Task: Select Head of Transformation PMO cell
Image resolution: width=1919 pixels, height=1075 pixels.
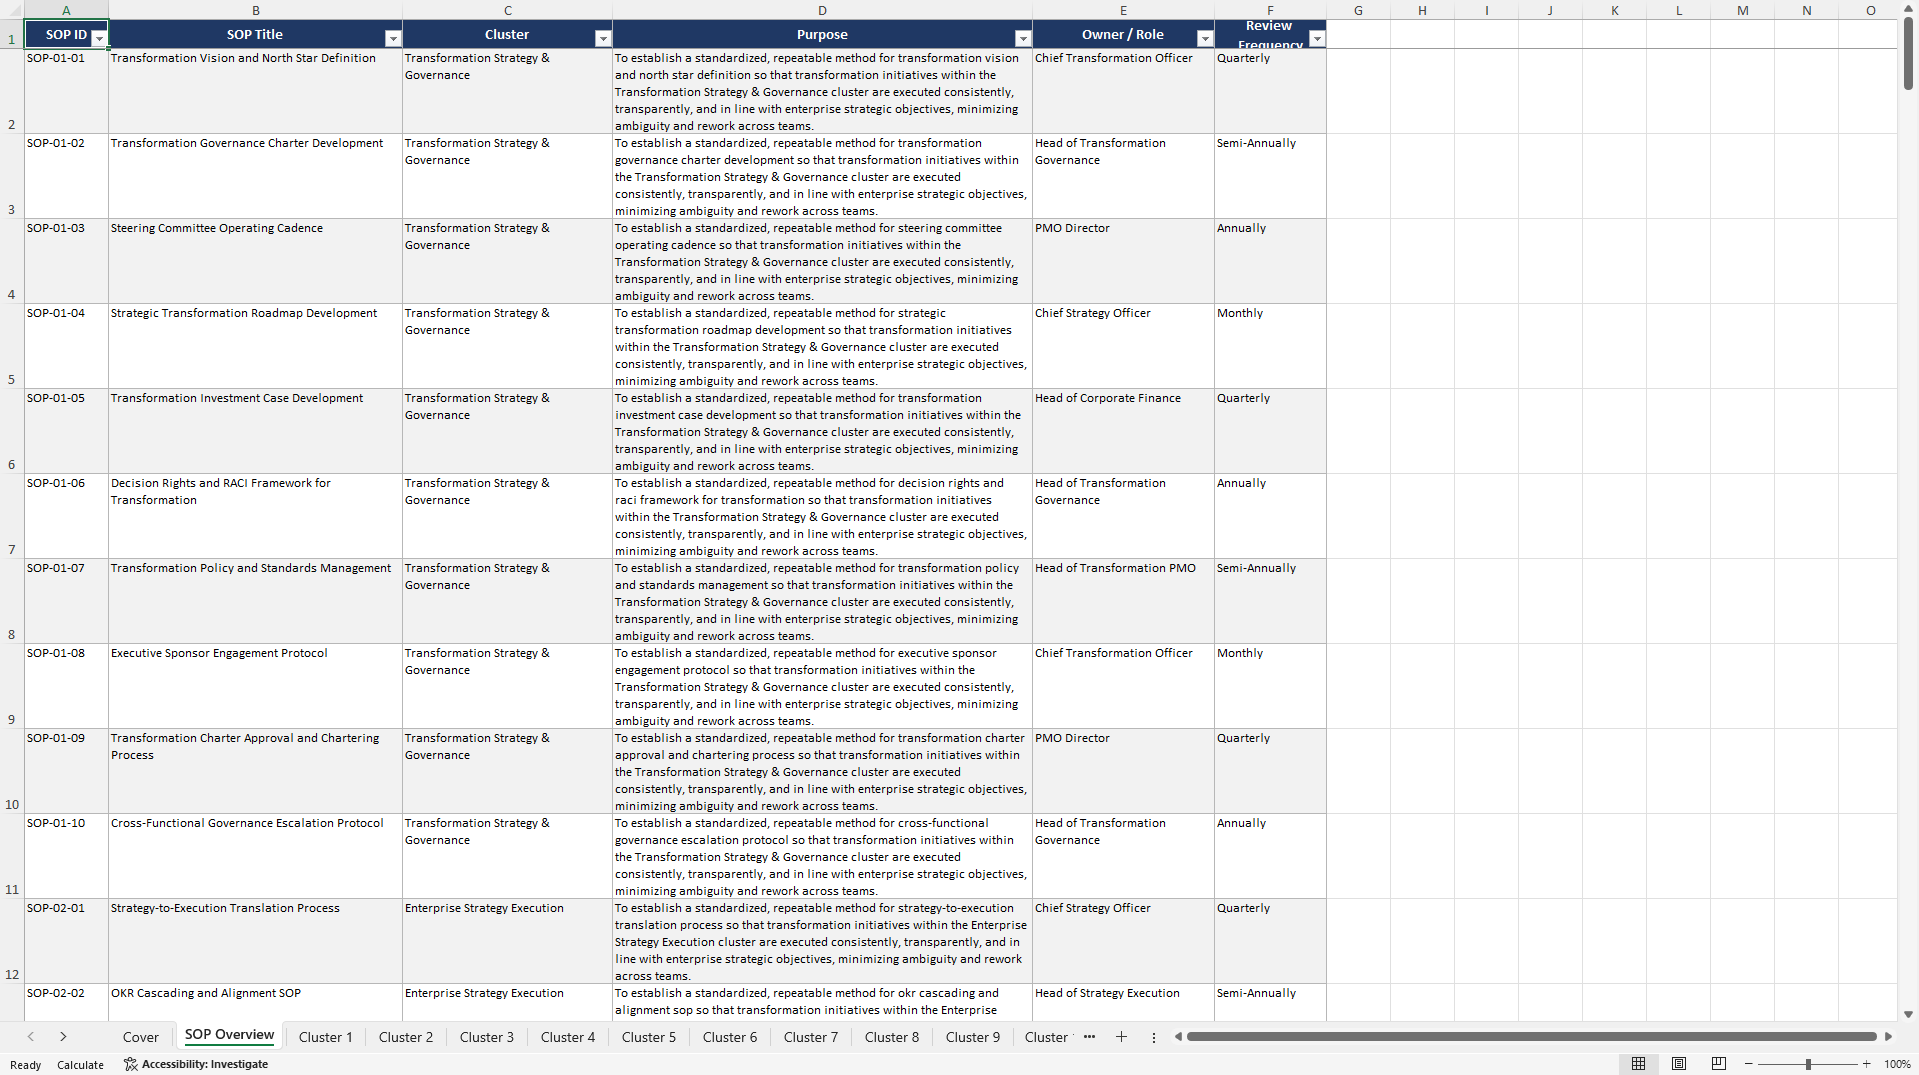Action: click(1123, 601)
